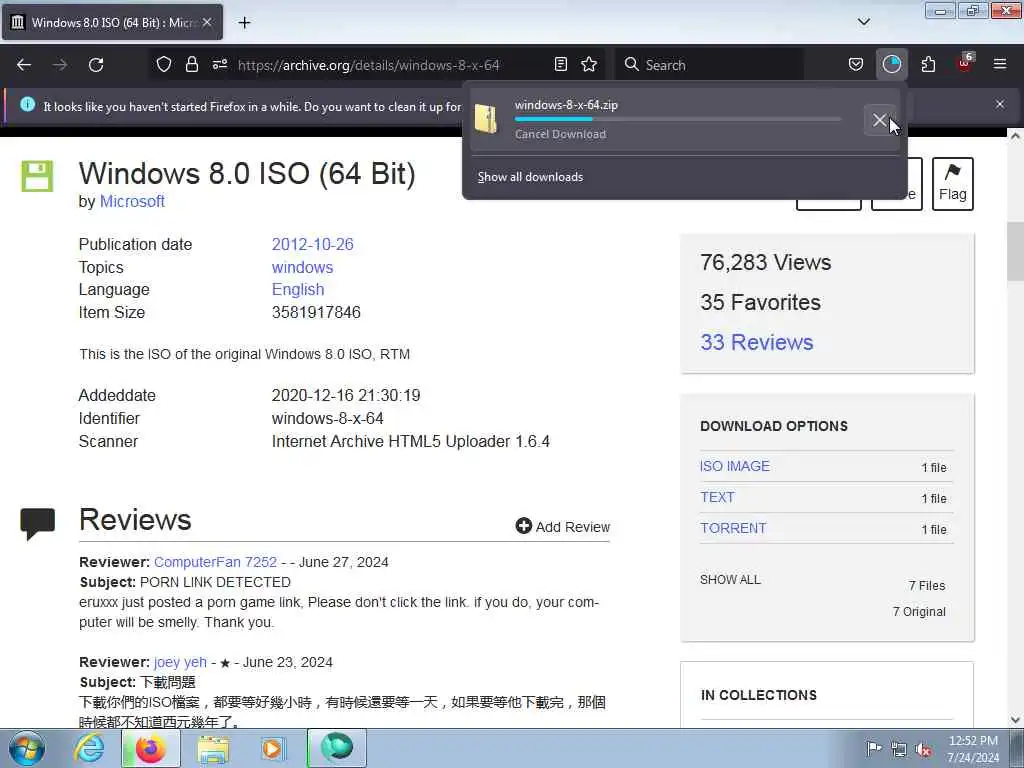
Task: Click the PORN LINK DETECTED review subject
Action: coord(216,582)
